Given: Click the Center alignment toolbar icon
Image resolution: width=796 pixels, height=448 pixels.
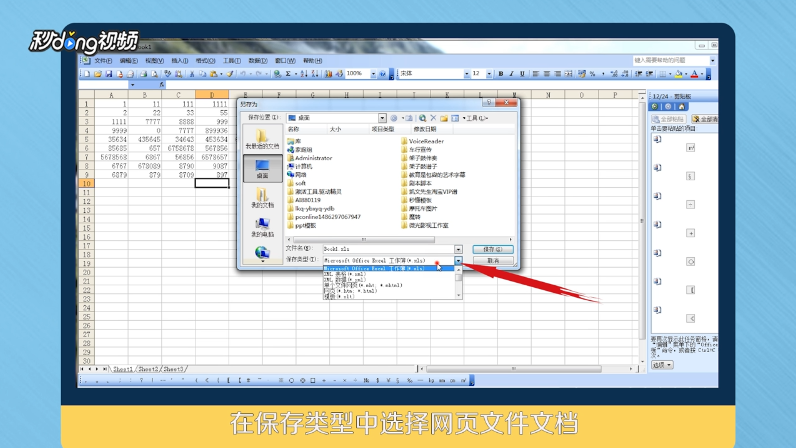Looking at the screenshot, I should coord(546,74).
